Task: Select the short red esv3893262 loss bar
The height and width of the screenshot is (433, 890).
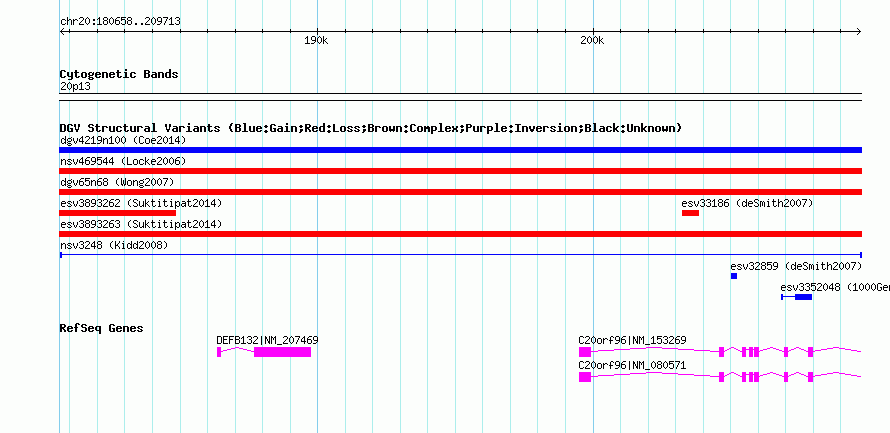Action: click(x=117, y=213)
